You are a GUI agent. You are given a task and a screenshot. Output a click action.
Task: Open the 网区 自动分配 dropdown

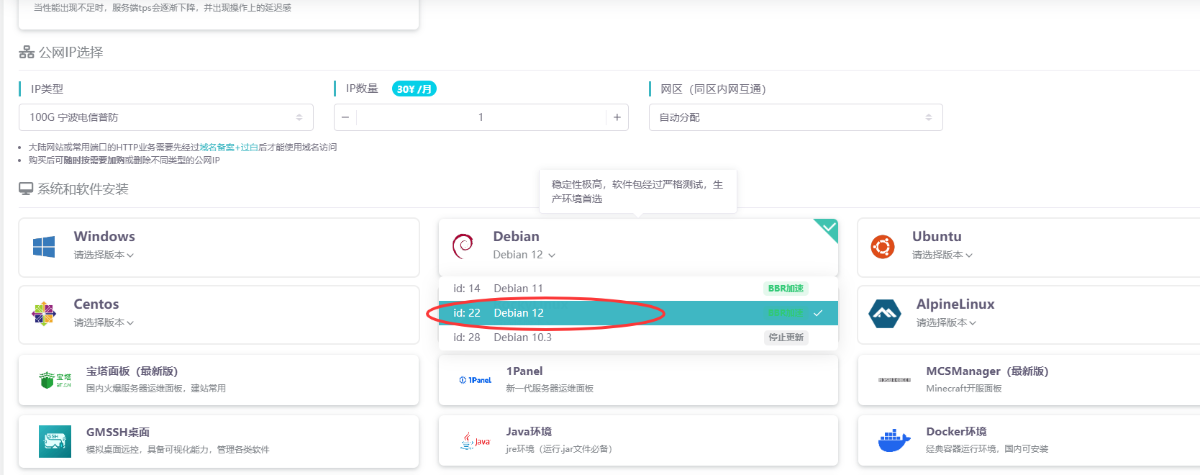click(795, 117)
